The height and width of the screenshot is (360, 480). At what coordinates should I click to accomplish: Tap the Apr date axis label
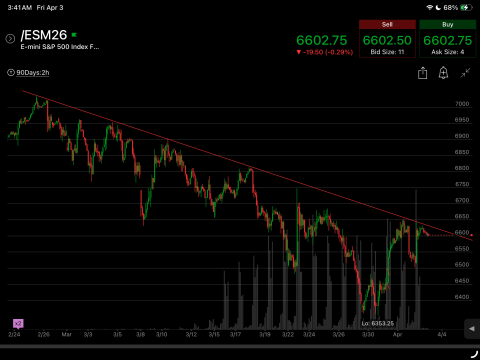(x=397, y=334)
